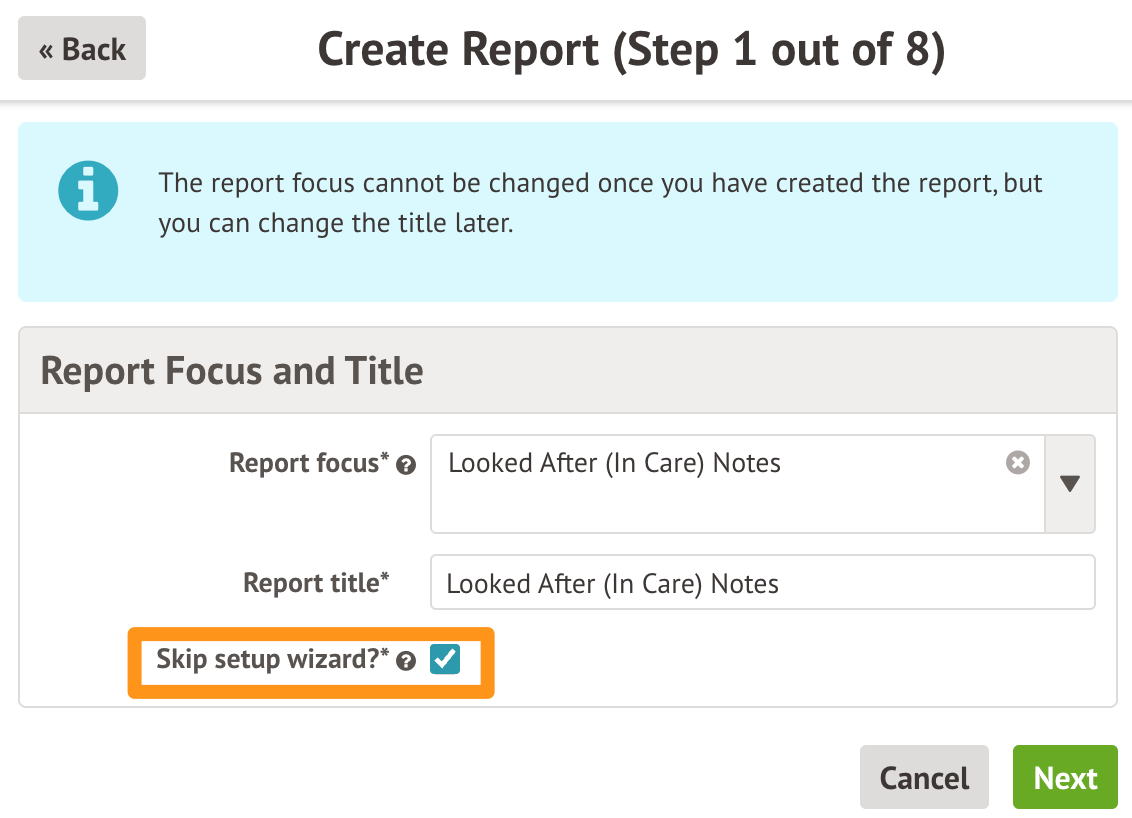
Task: Clear the selected Report focus value
Action: coord(1017,463)
